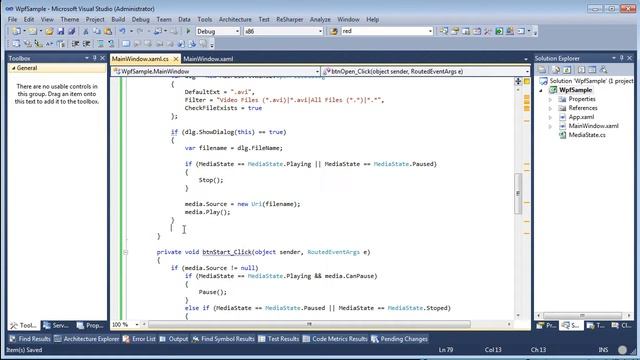Click the green Start Page toolbar icon
The height and width of the screenshot is (360, 640).
499,31
